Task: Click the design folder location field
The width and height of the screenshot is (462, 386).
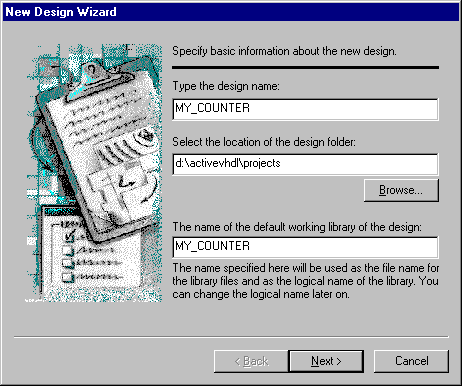Action: (305, 164)
